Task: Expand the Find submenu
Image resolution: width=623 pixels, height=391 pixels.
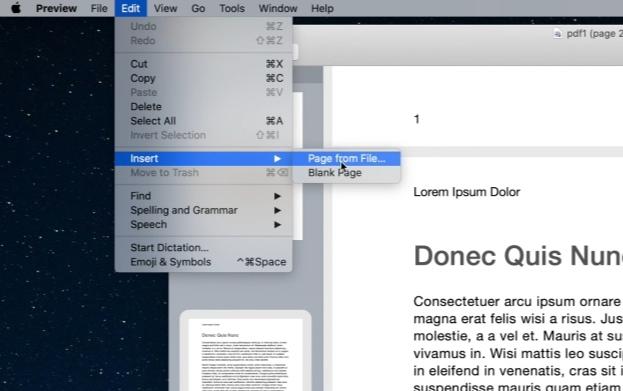Action: click(x=203, y=196)
